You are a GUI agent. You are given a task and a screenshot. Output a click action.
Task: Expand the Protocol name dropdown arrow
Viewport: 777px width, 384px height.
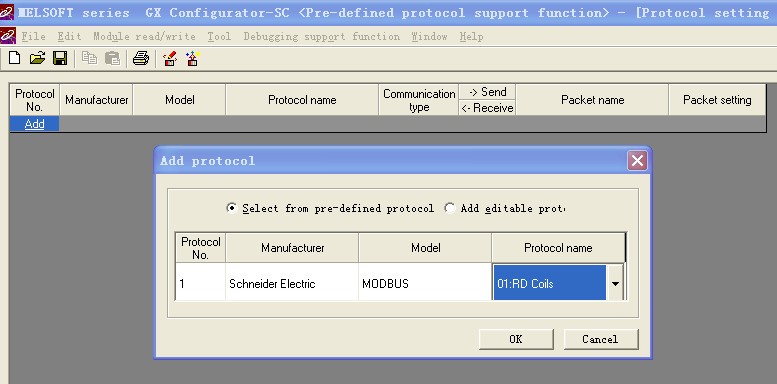click(x=615, y=283)
